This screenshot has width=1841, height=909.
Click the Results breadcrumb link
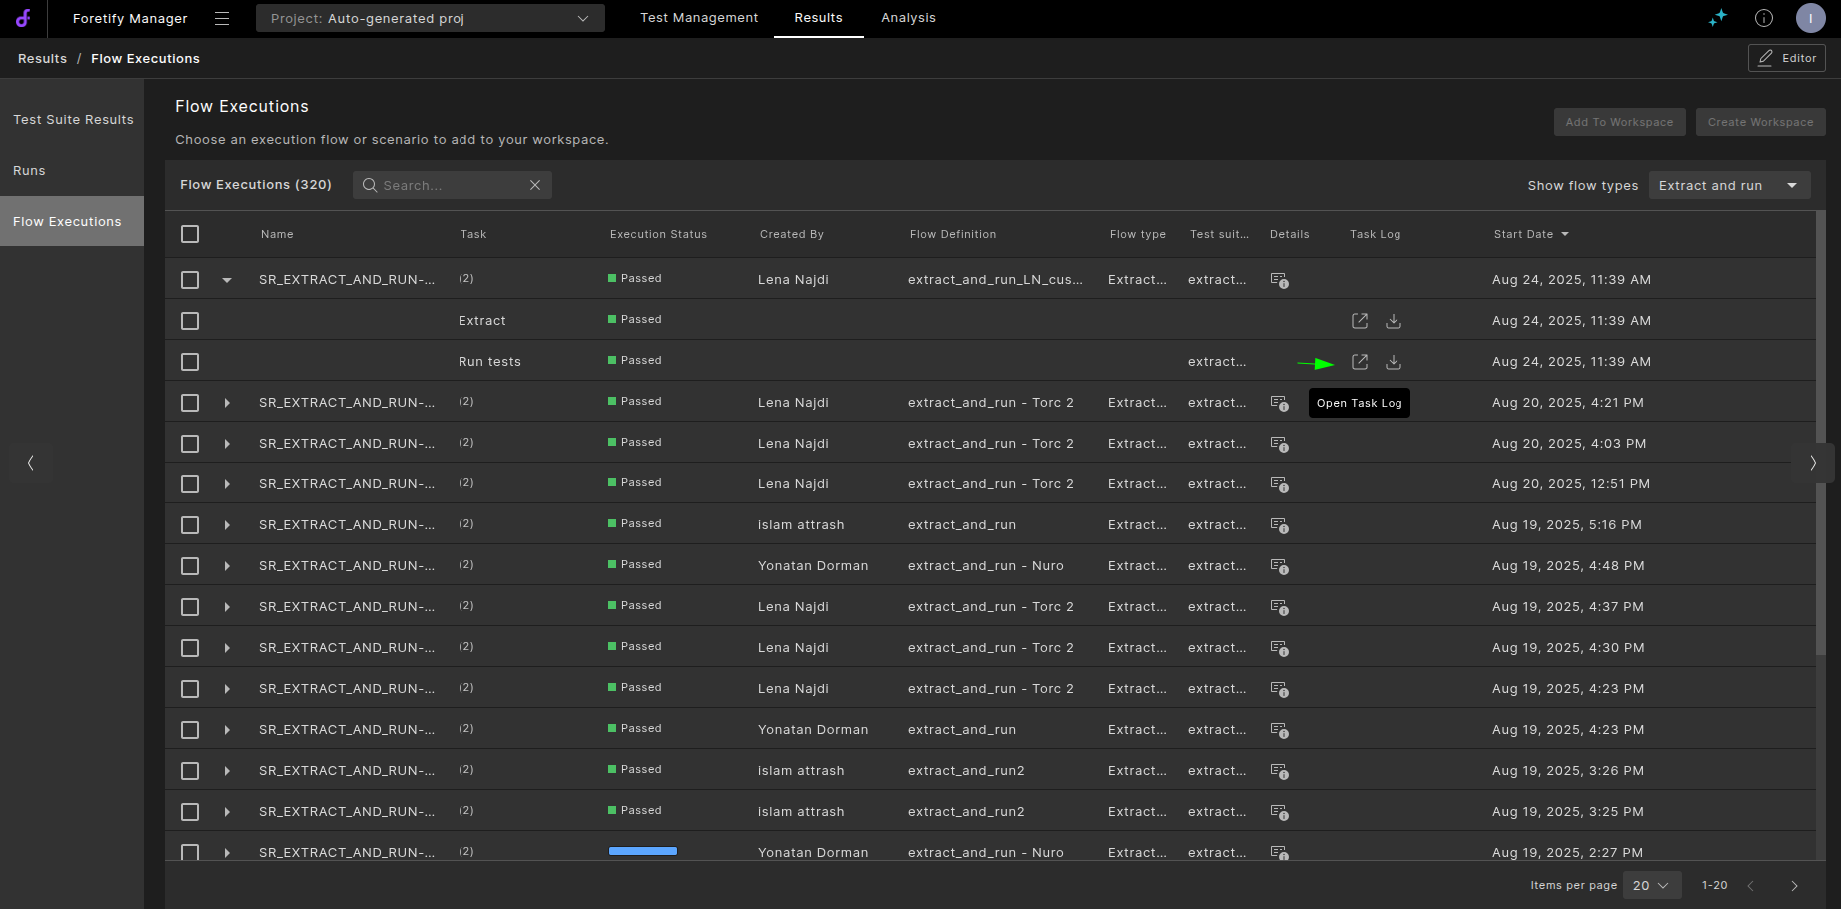(42, 59)
